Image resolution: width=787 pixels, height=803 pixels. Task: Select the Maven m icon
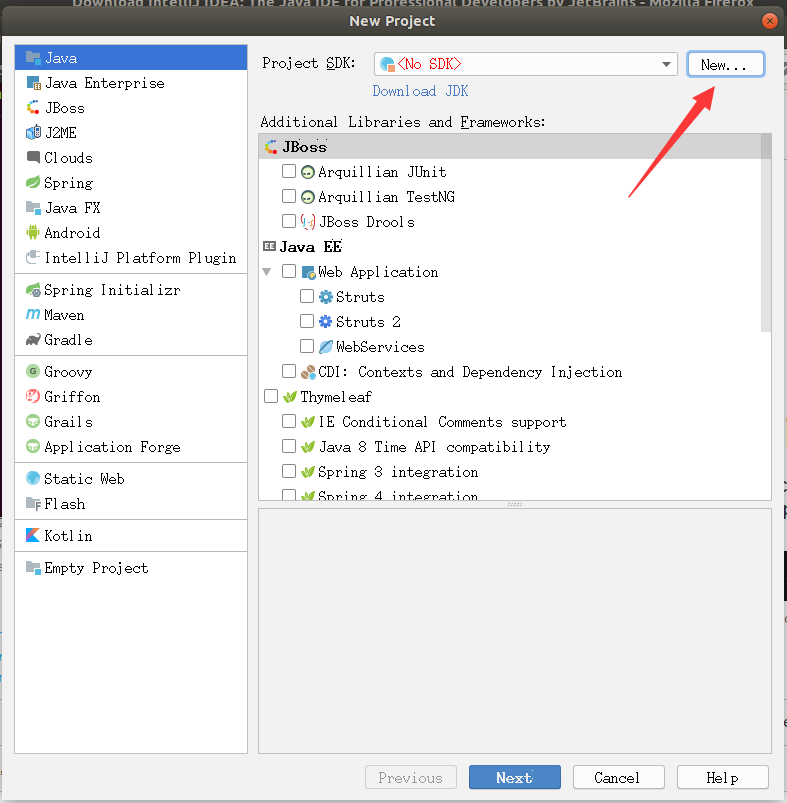point(33,314)
